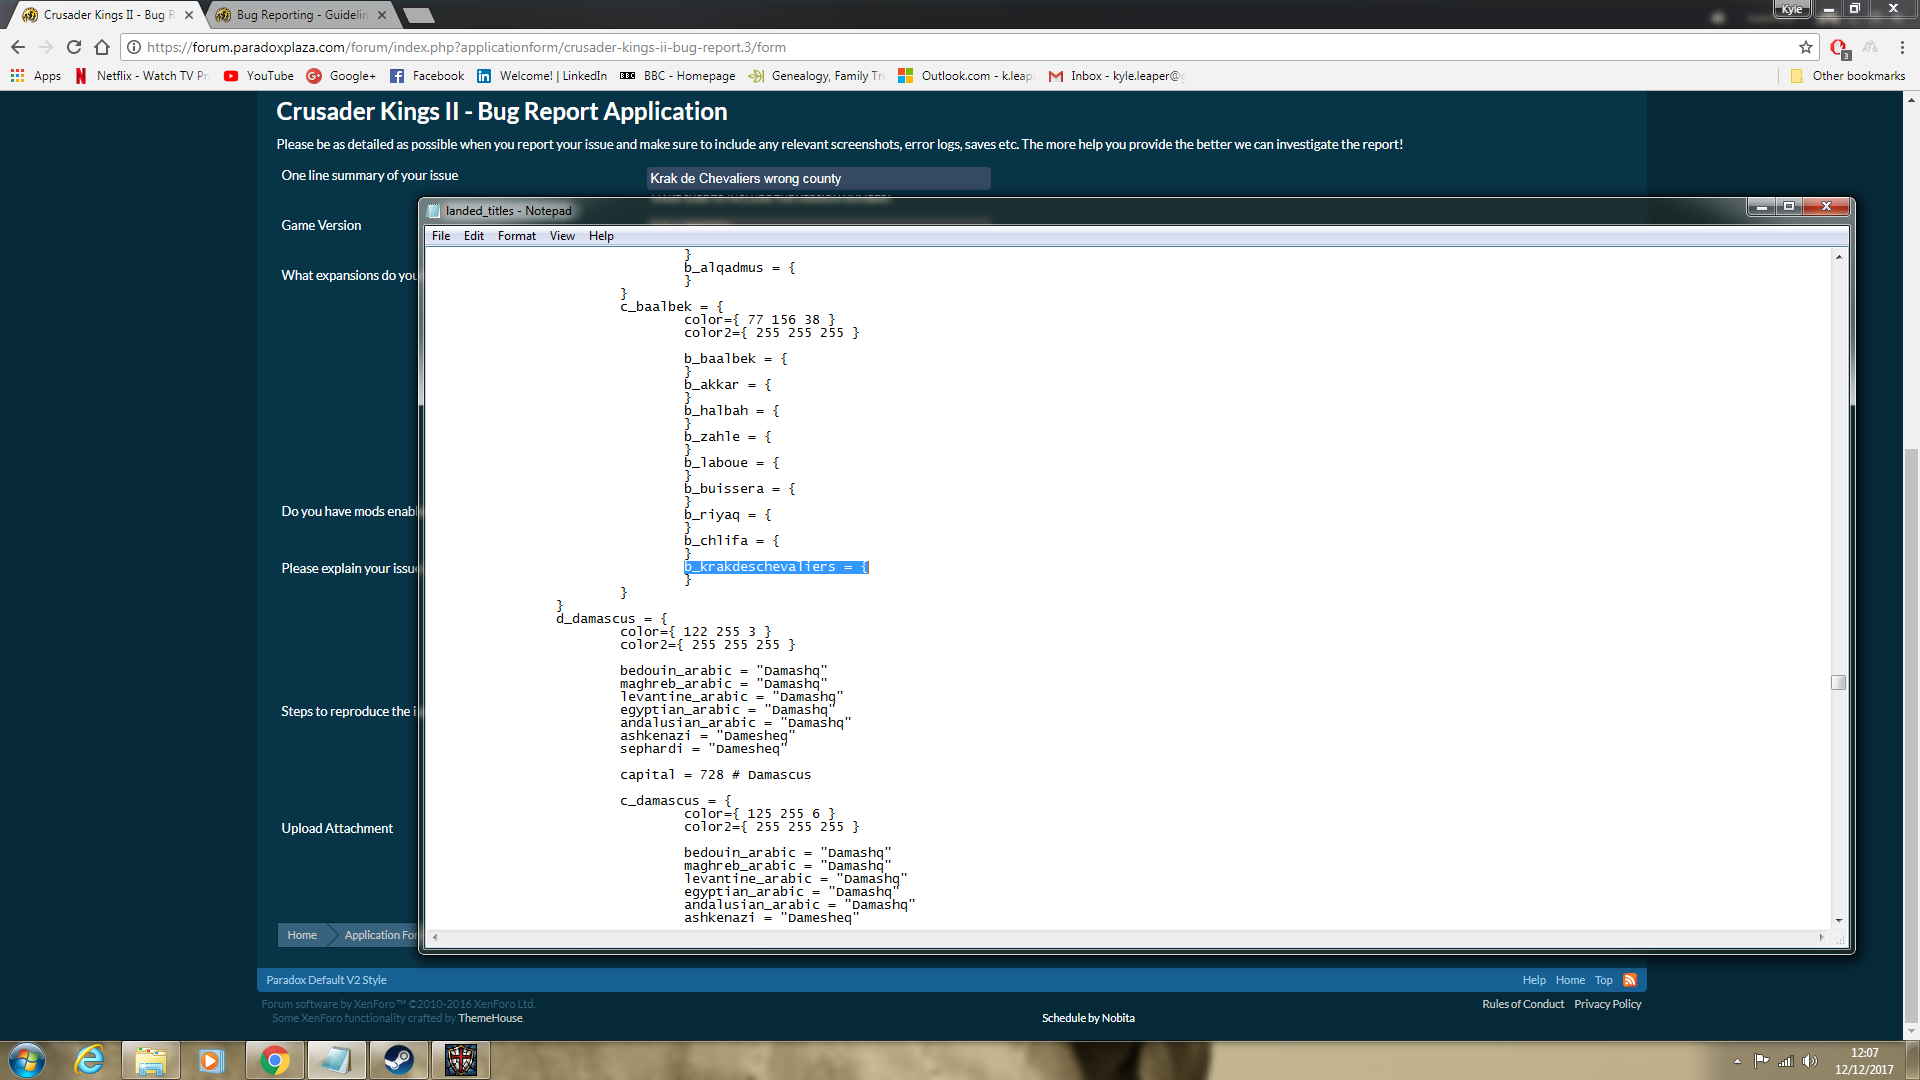The width and height of the screenshot is (1920, 1080).
Task: Click the browser home icon
Action: point(102,47)
